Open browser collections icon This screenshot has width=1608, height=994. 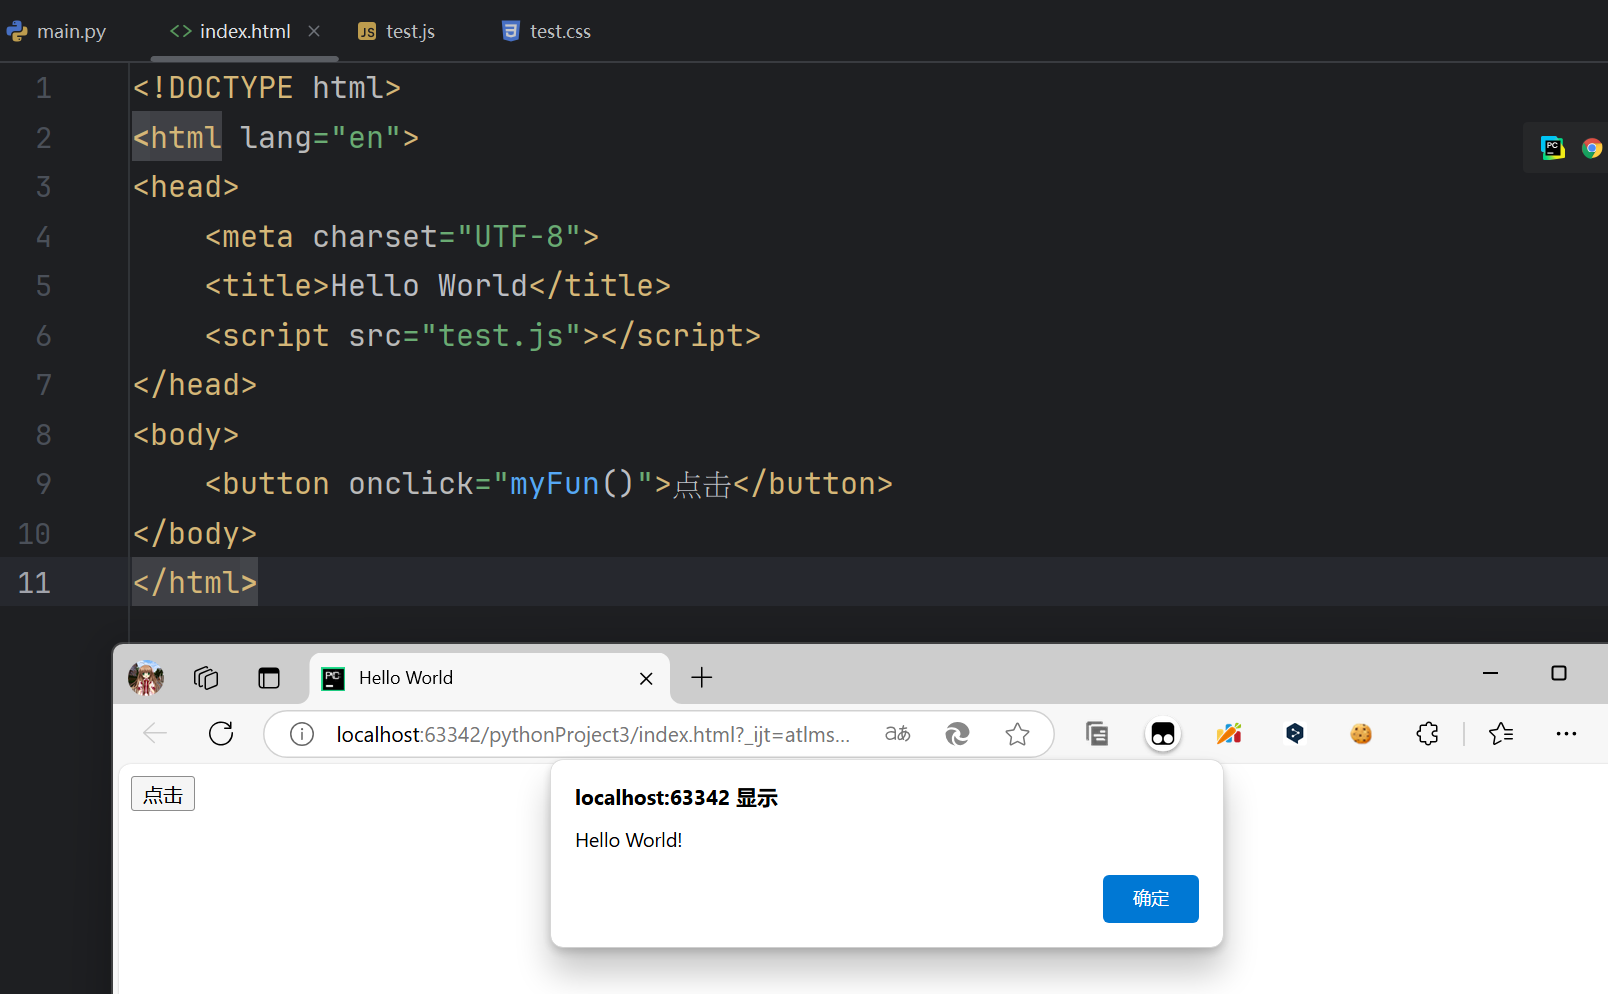pyautogui.click(x=1097, y=734)
